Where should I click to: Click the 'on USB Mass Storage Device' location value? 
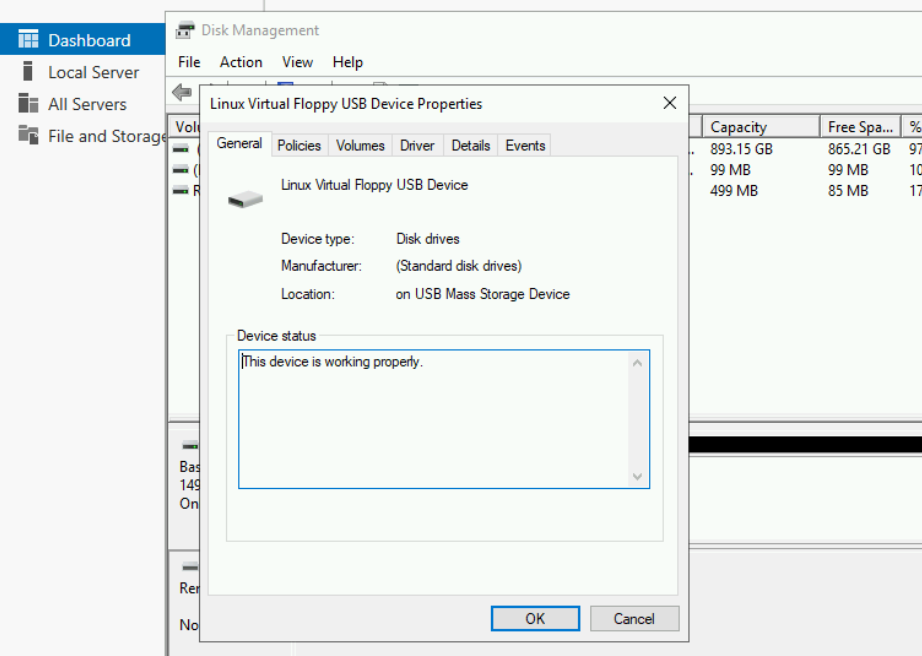click(483, 294)
